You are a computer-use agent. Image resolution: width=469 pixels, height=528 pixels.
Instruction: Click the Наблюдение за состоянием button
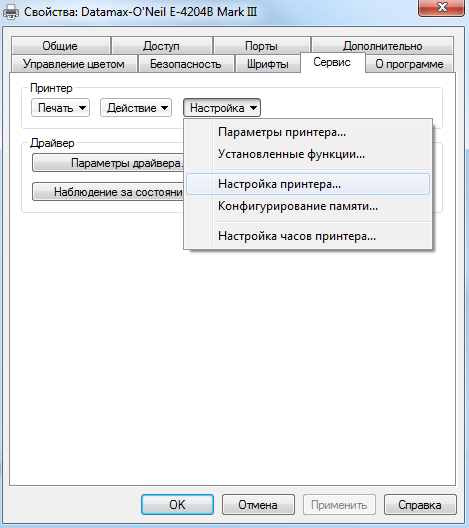[x=108, y=192]
